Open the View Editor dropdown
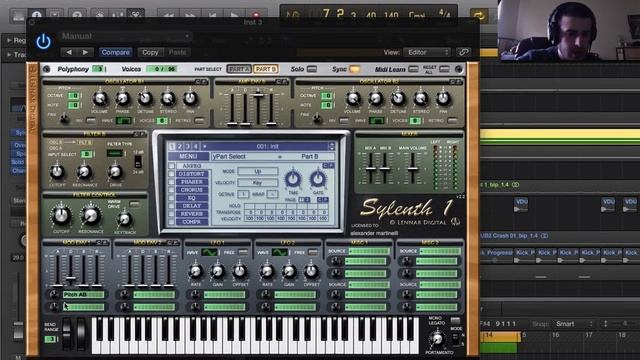This screenshot has width=640, height=360. click(427, 52)
